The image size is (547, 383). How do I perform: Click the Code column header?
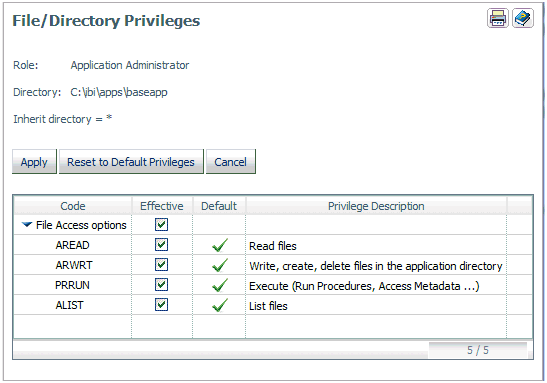[73, 206]
